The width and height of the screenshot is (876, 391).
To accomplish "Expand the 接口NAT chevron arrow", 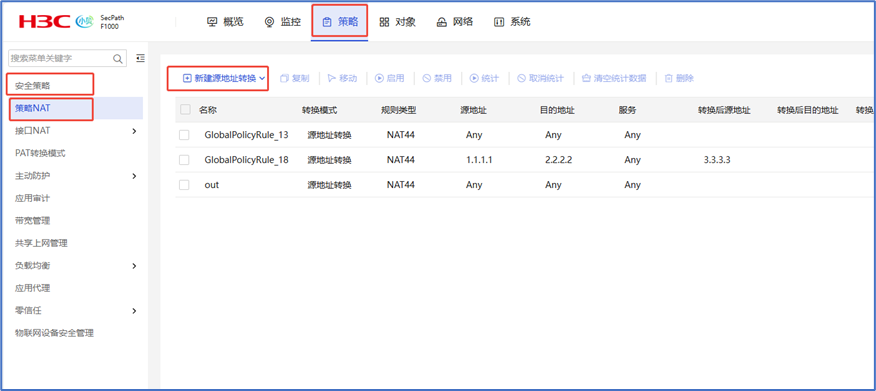I will coord(134,131).
